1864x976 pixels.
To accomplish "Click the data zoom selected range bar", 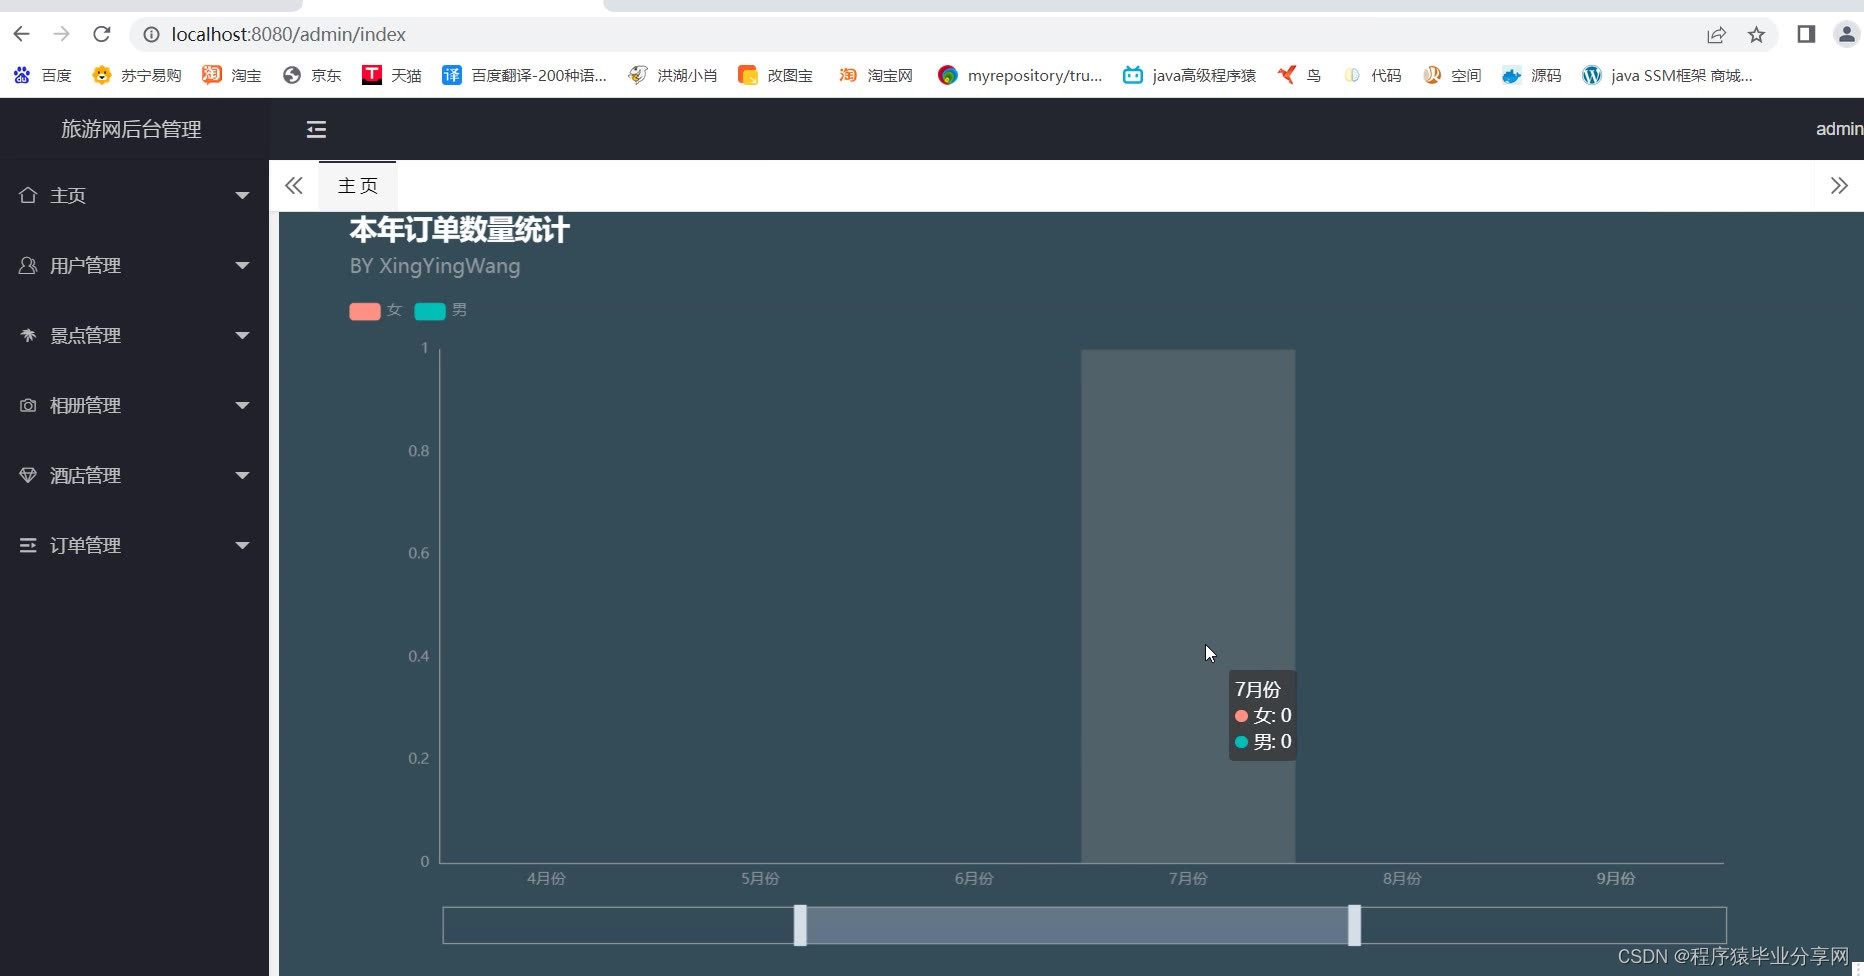I will [x=1077, y=925].
